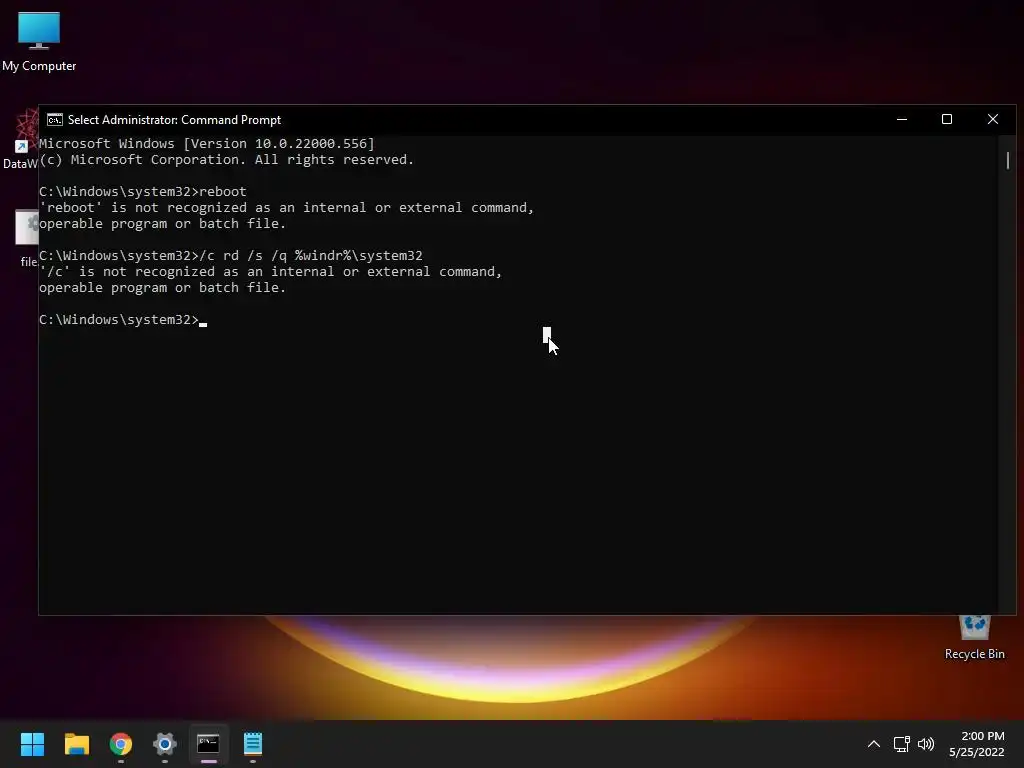Open Notepad from the taskbar

coord(253,744)
